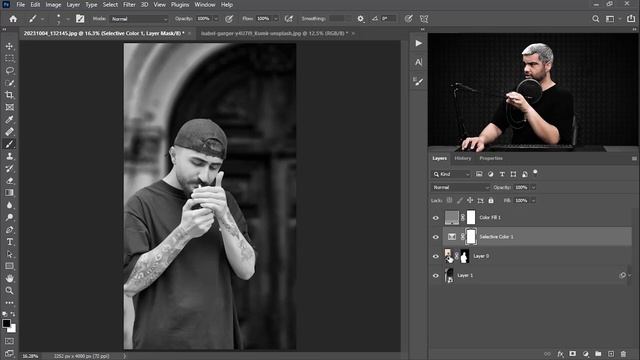Select the Layer 0 mask thumbnail
The image size is (640, 360).
464,256
